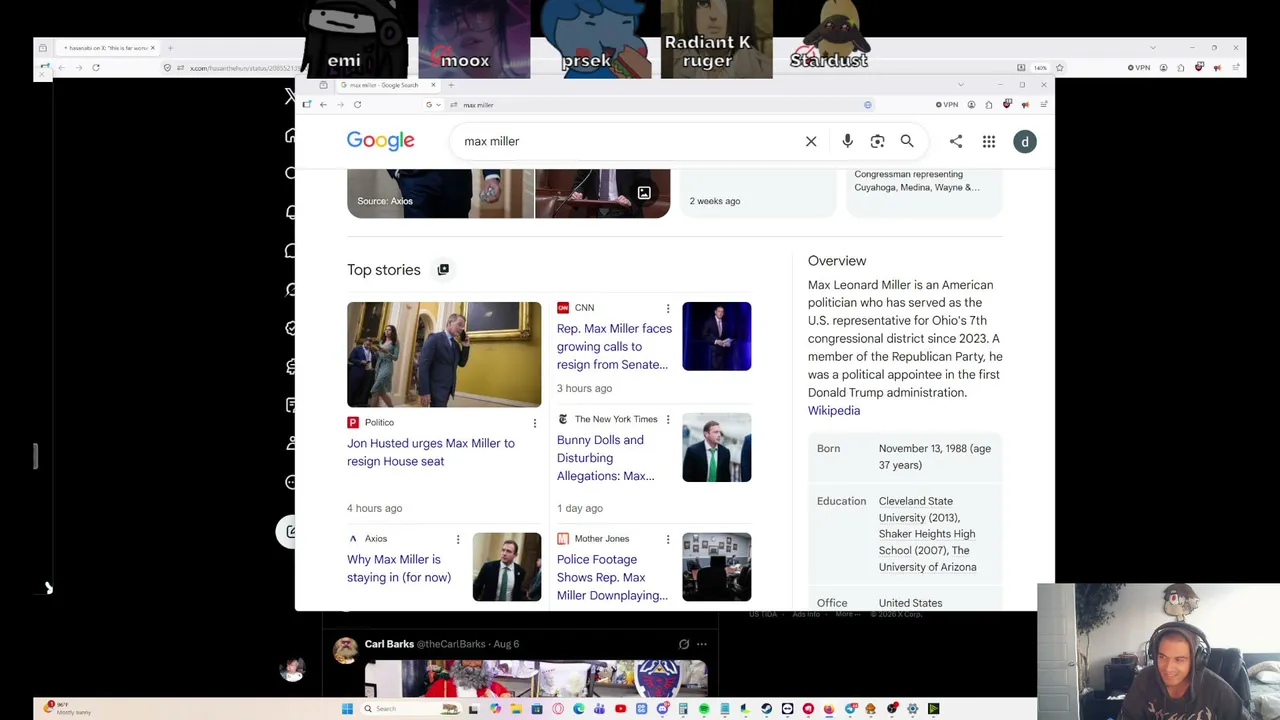Open CNN 'Rep. Max Miller faces growing calls' story
The width and height of the screenshot is (1280, 720).
click(614, 346)
